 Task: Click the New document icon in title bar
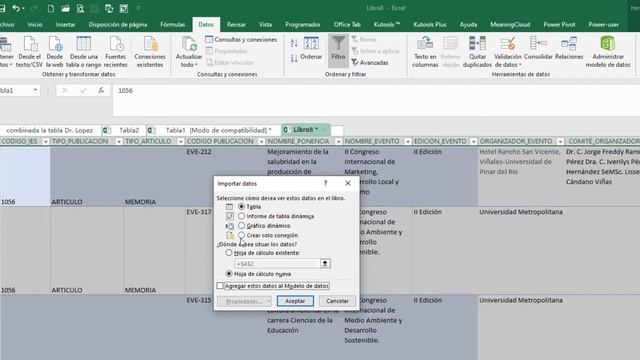51,8
